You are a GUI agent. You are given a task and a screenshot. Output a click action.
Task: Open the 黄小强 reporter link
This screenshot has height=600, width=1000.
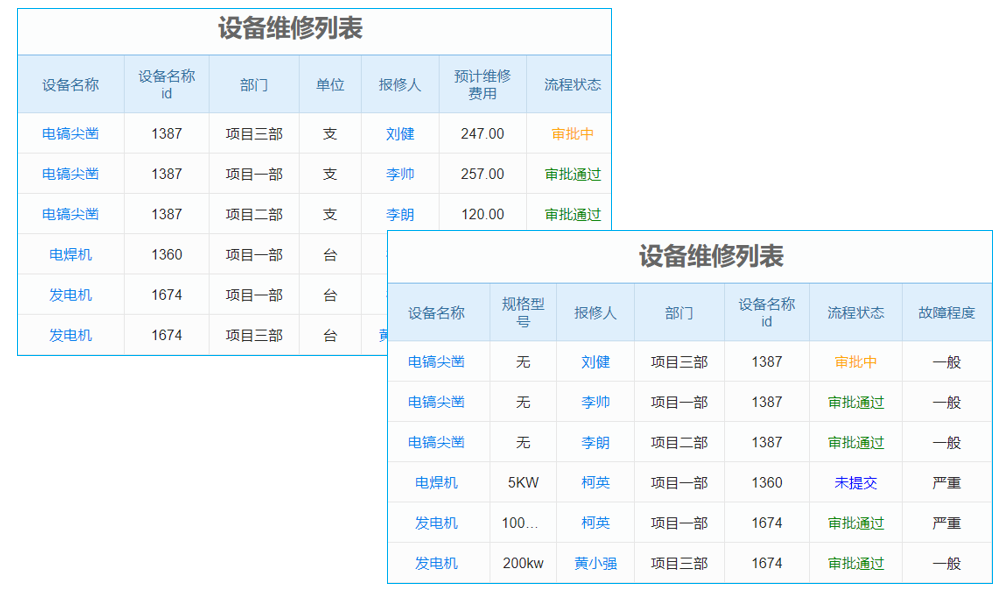[x=596, y=562]
